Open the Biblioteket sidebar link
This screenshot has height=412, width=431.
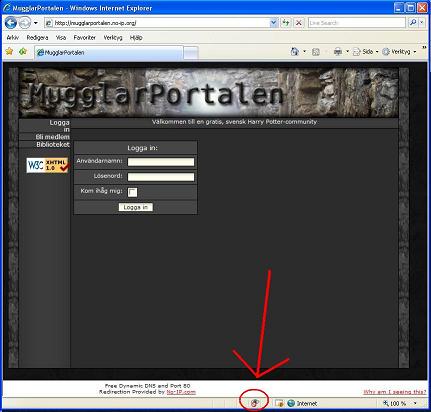coord(53,145)
